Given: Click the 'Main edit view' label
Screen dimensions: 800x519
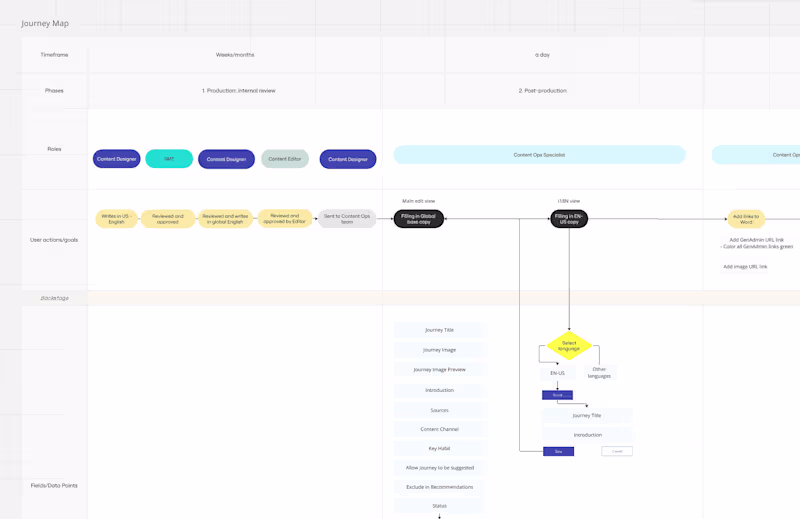Looking at the screenshot, I should coord(418,201).
